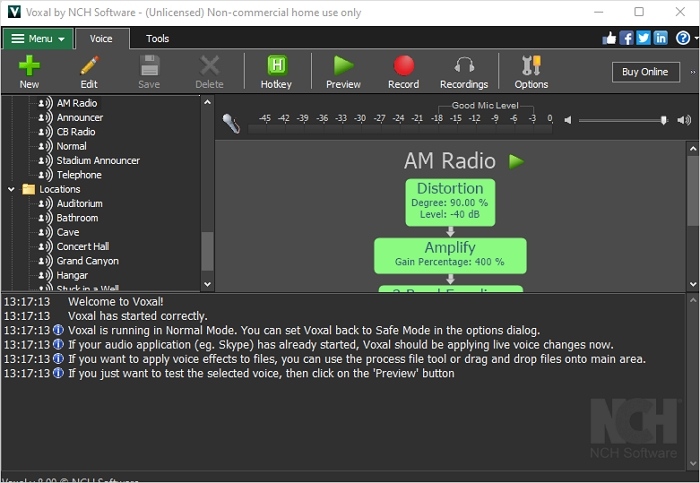The height and width of the screenshot is (483, 700).
Task: Open Recordings headphones icon
Action: (x=463, y=66)
